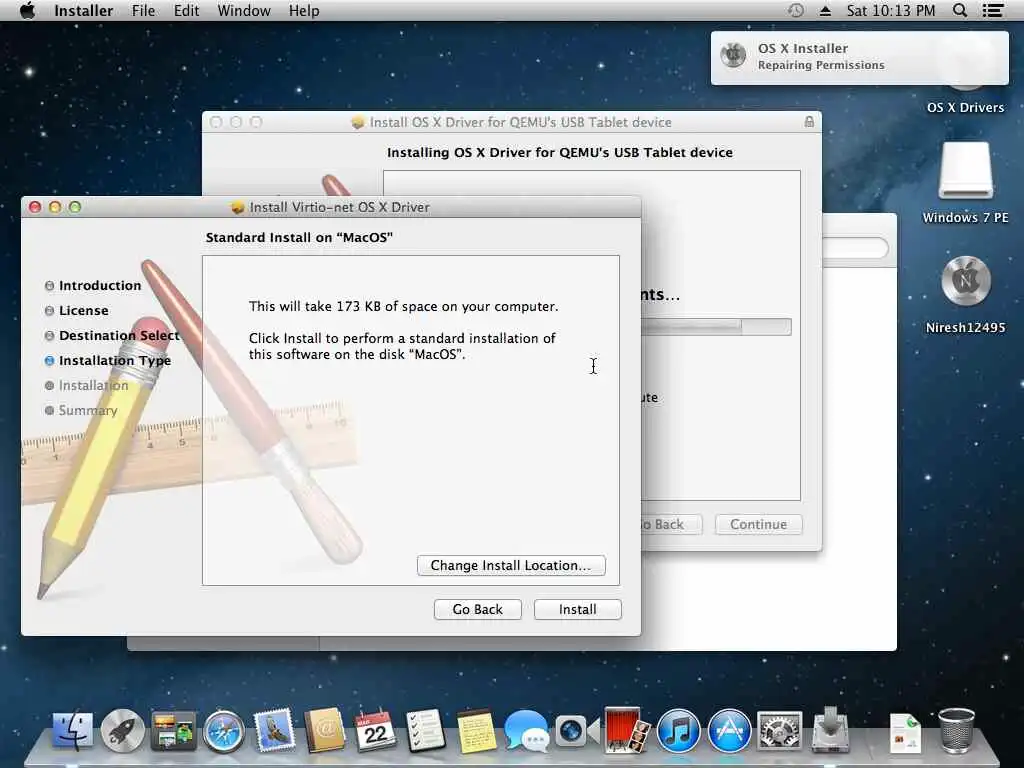Image resolution: width=1024 pixels, height=768 pixels.
Task: Close the Virtio-net installer window
Action: (35, 207)
